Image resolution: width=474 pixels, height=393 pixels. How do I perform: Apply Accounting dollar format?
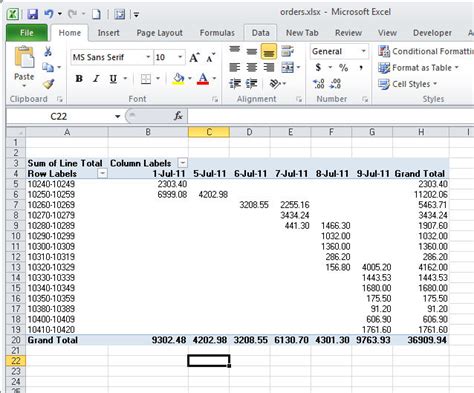(x=318, y=68)
